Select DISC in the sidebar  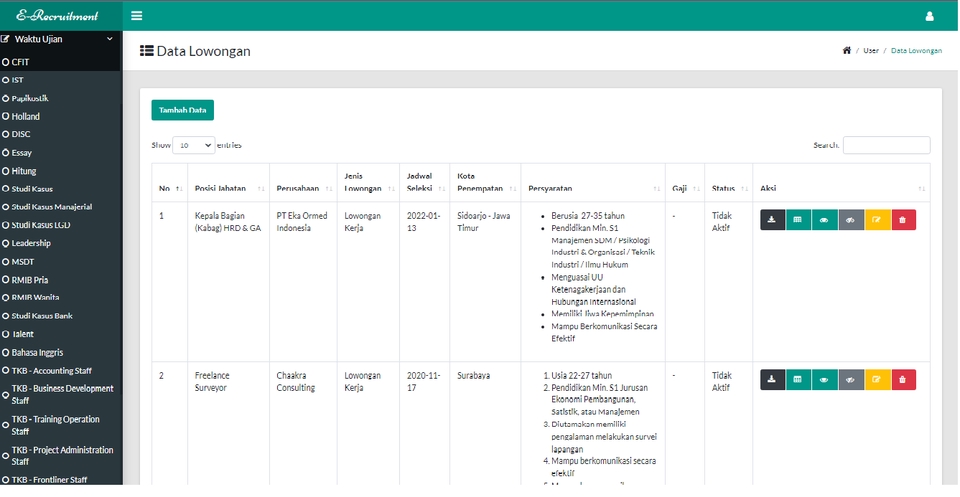(x=61, y=134)
